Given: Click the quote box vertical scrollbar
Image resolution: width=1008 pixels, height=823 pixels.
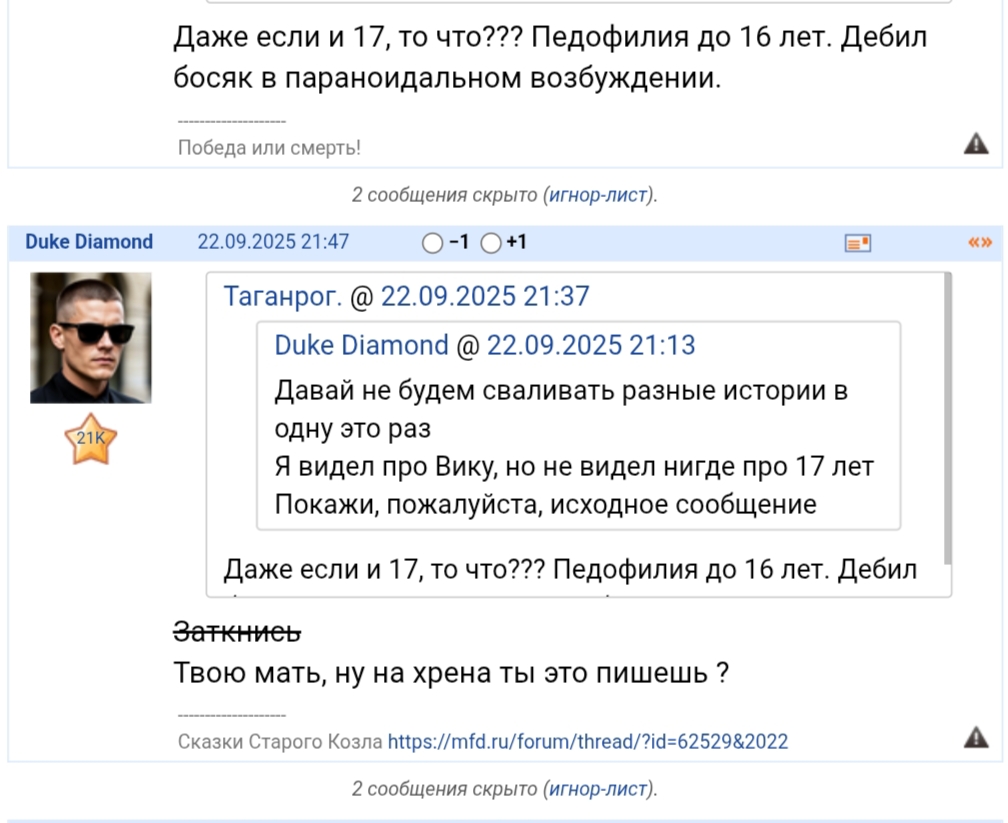Looking at the screenshot, I should pyautogui.click(x=947, y=419).
